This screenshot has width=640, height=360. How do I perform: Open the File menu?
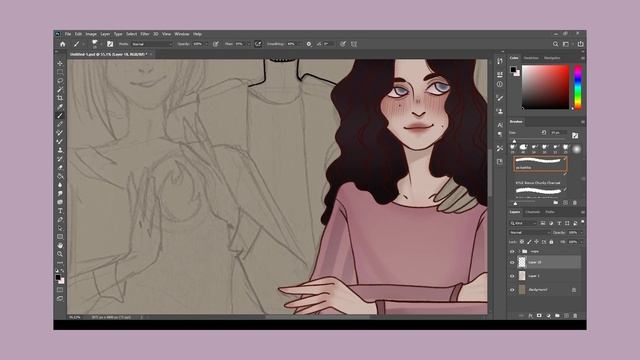coord(68,34)
